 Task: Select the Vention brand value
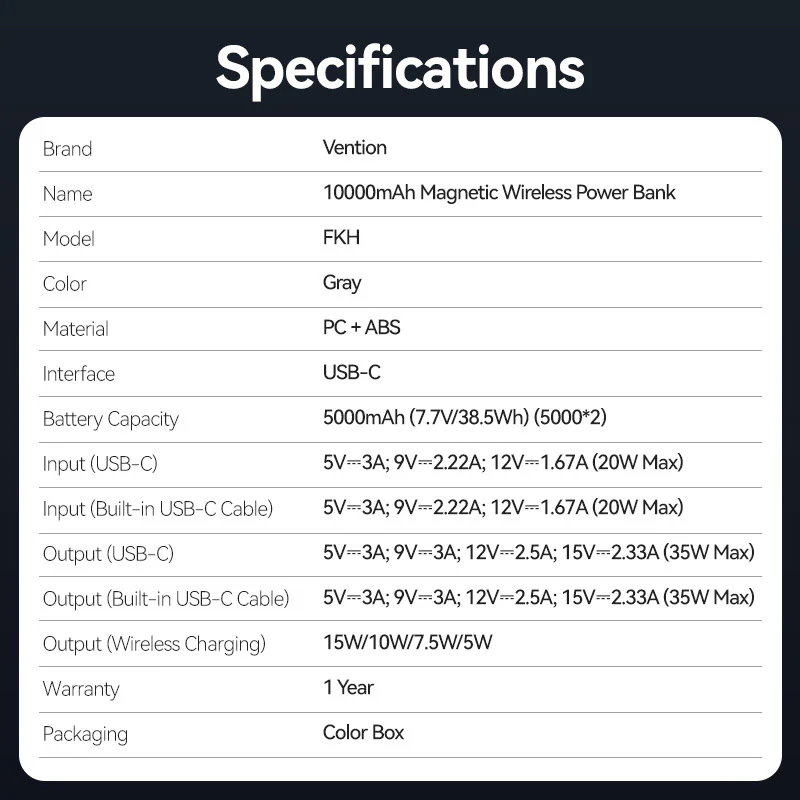pyautogui.click(x=354, y=148)
